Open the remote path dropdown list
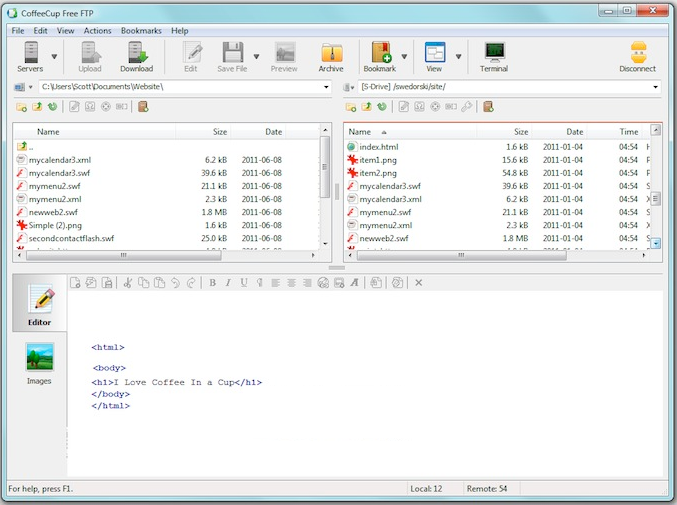The width and height of the screenshot is (677, 505). pos(655,87)
